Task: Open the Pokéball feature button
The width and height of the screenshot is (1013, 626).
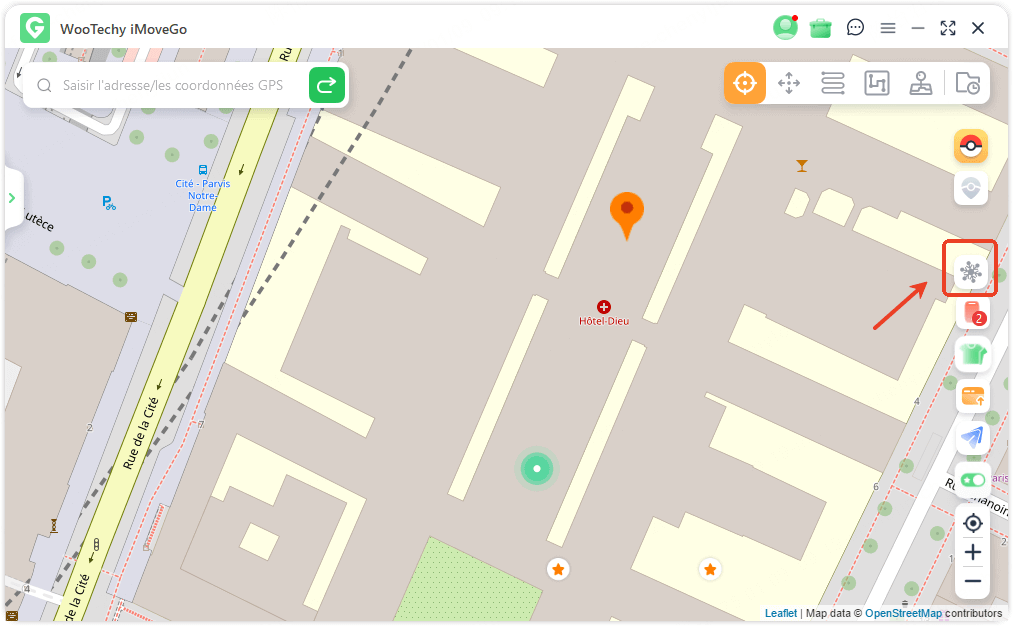Action: [970, 147]
